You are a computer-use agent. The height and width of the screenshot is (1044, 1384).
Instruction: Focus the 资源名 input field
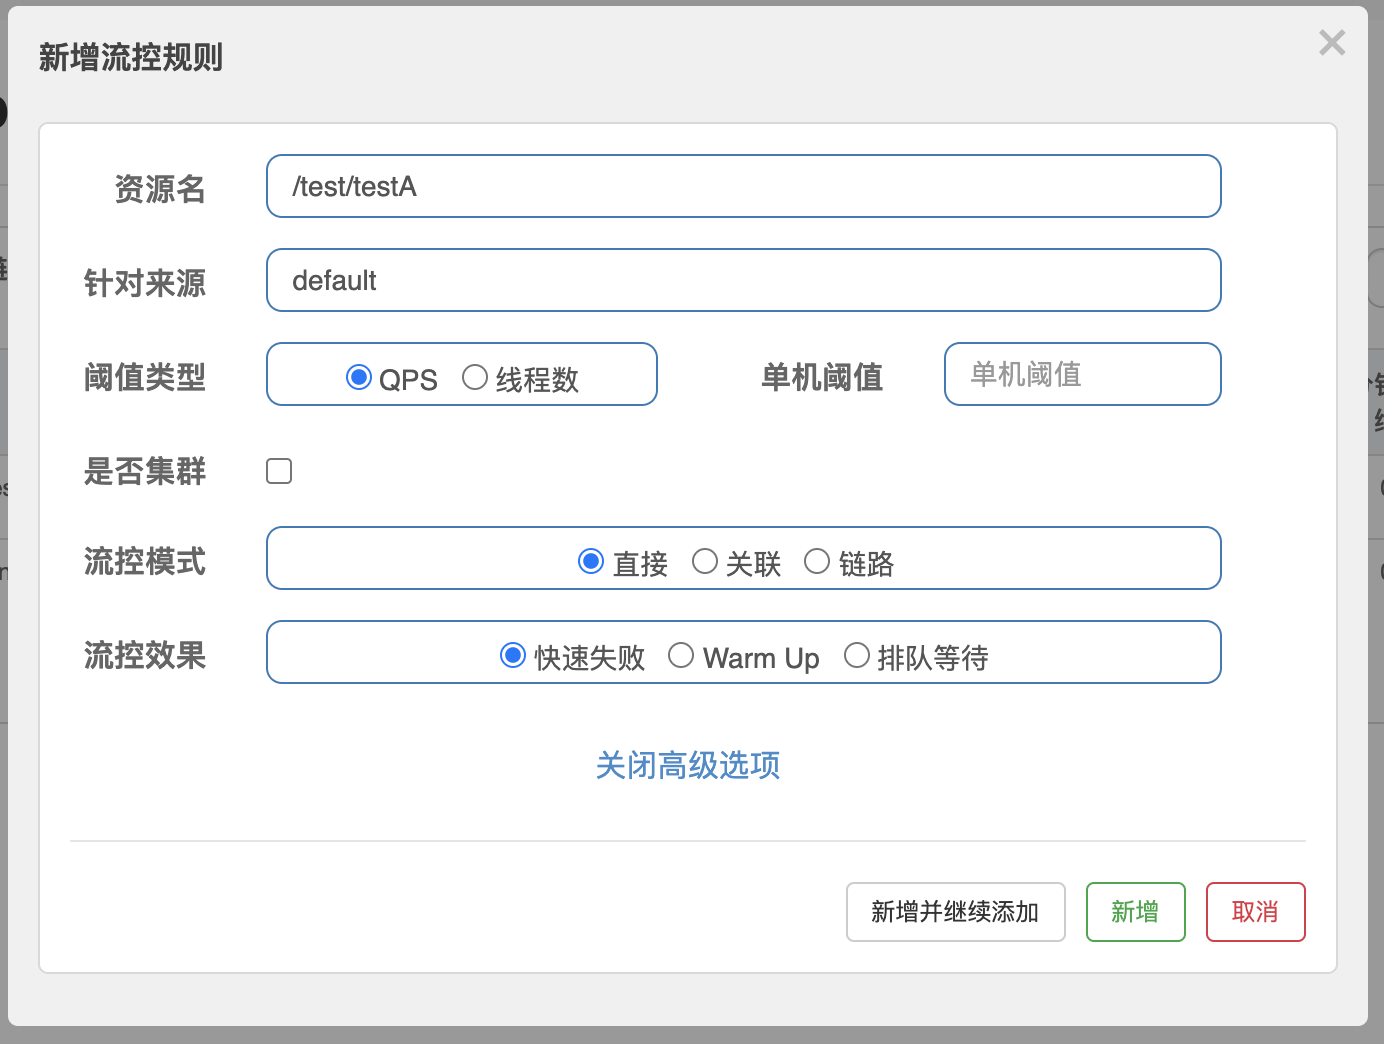(743, 186)
